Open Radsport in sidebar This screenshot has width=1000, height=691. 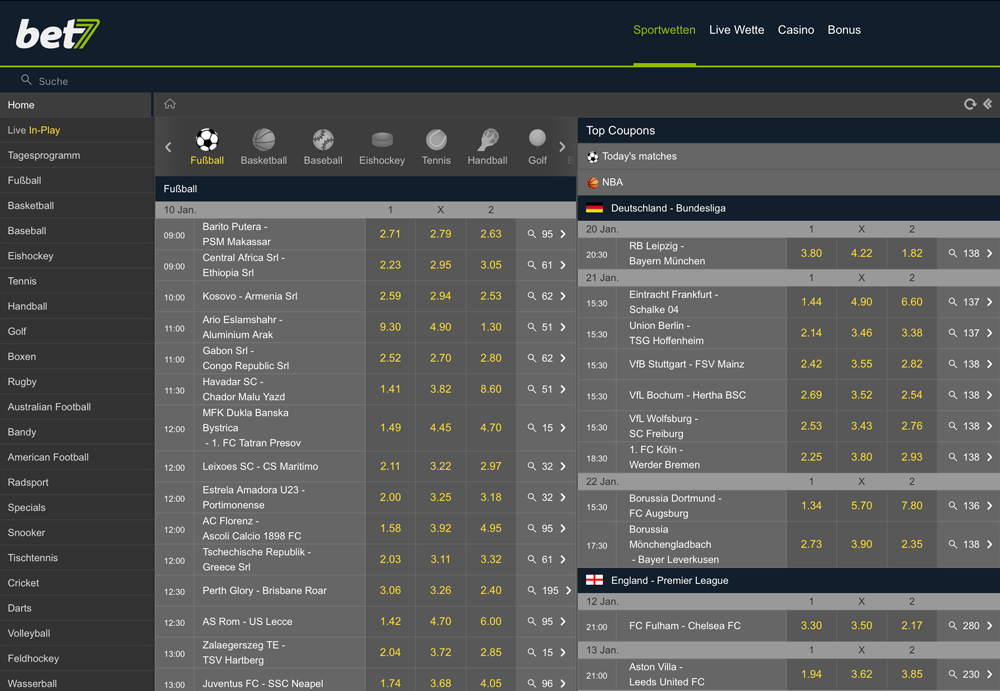click(x=77, y=482)
